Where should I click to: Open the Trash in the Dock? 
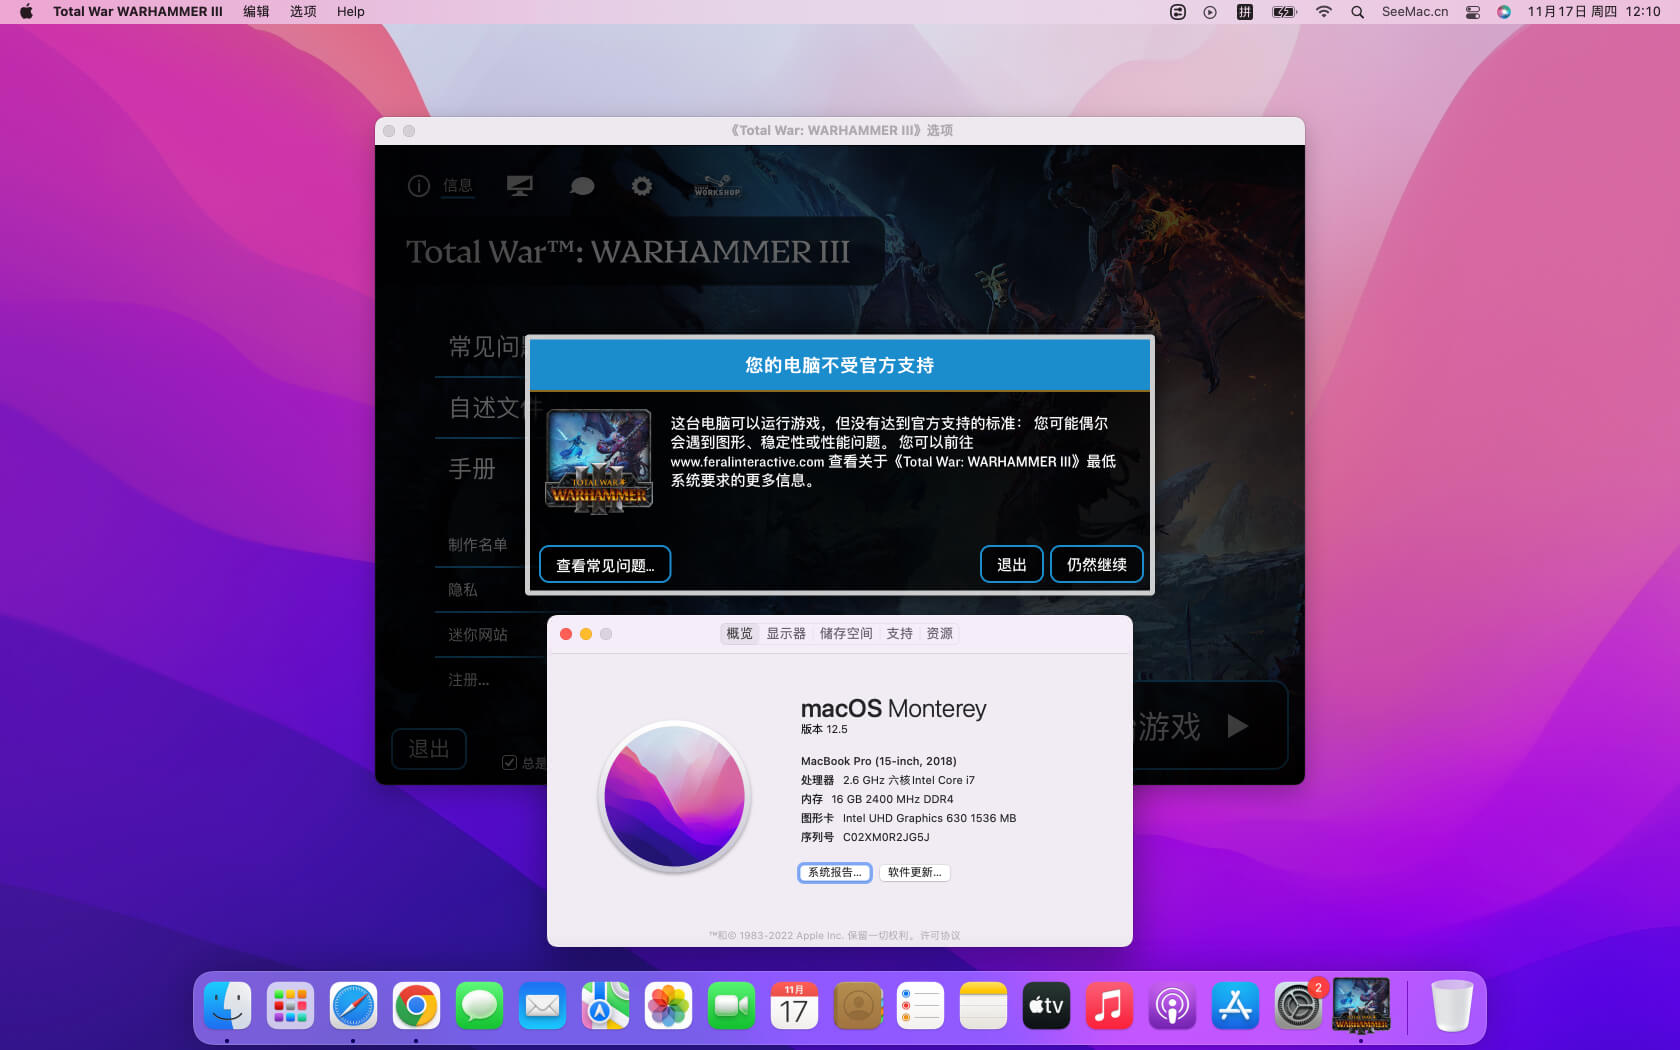(1451, 1006)
